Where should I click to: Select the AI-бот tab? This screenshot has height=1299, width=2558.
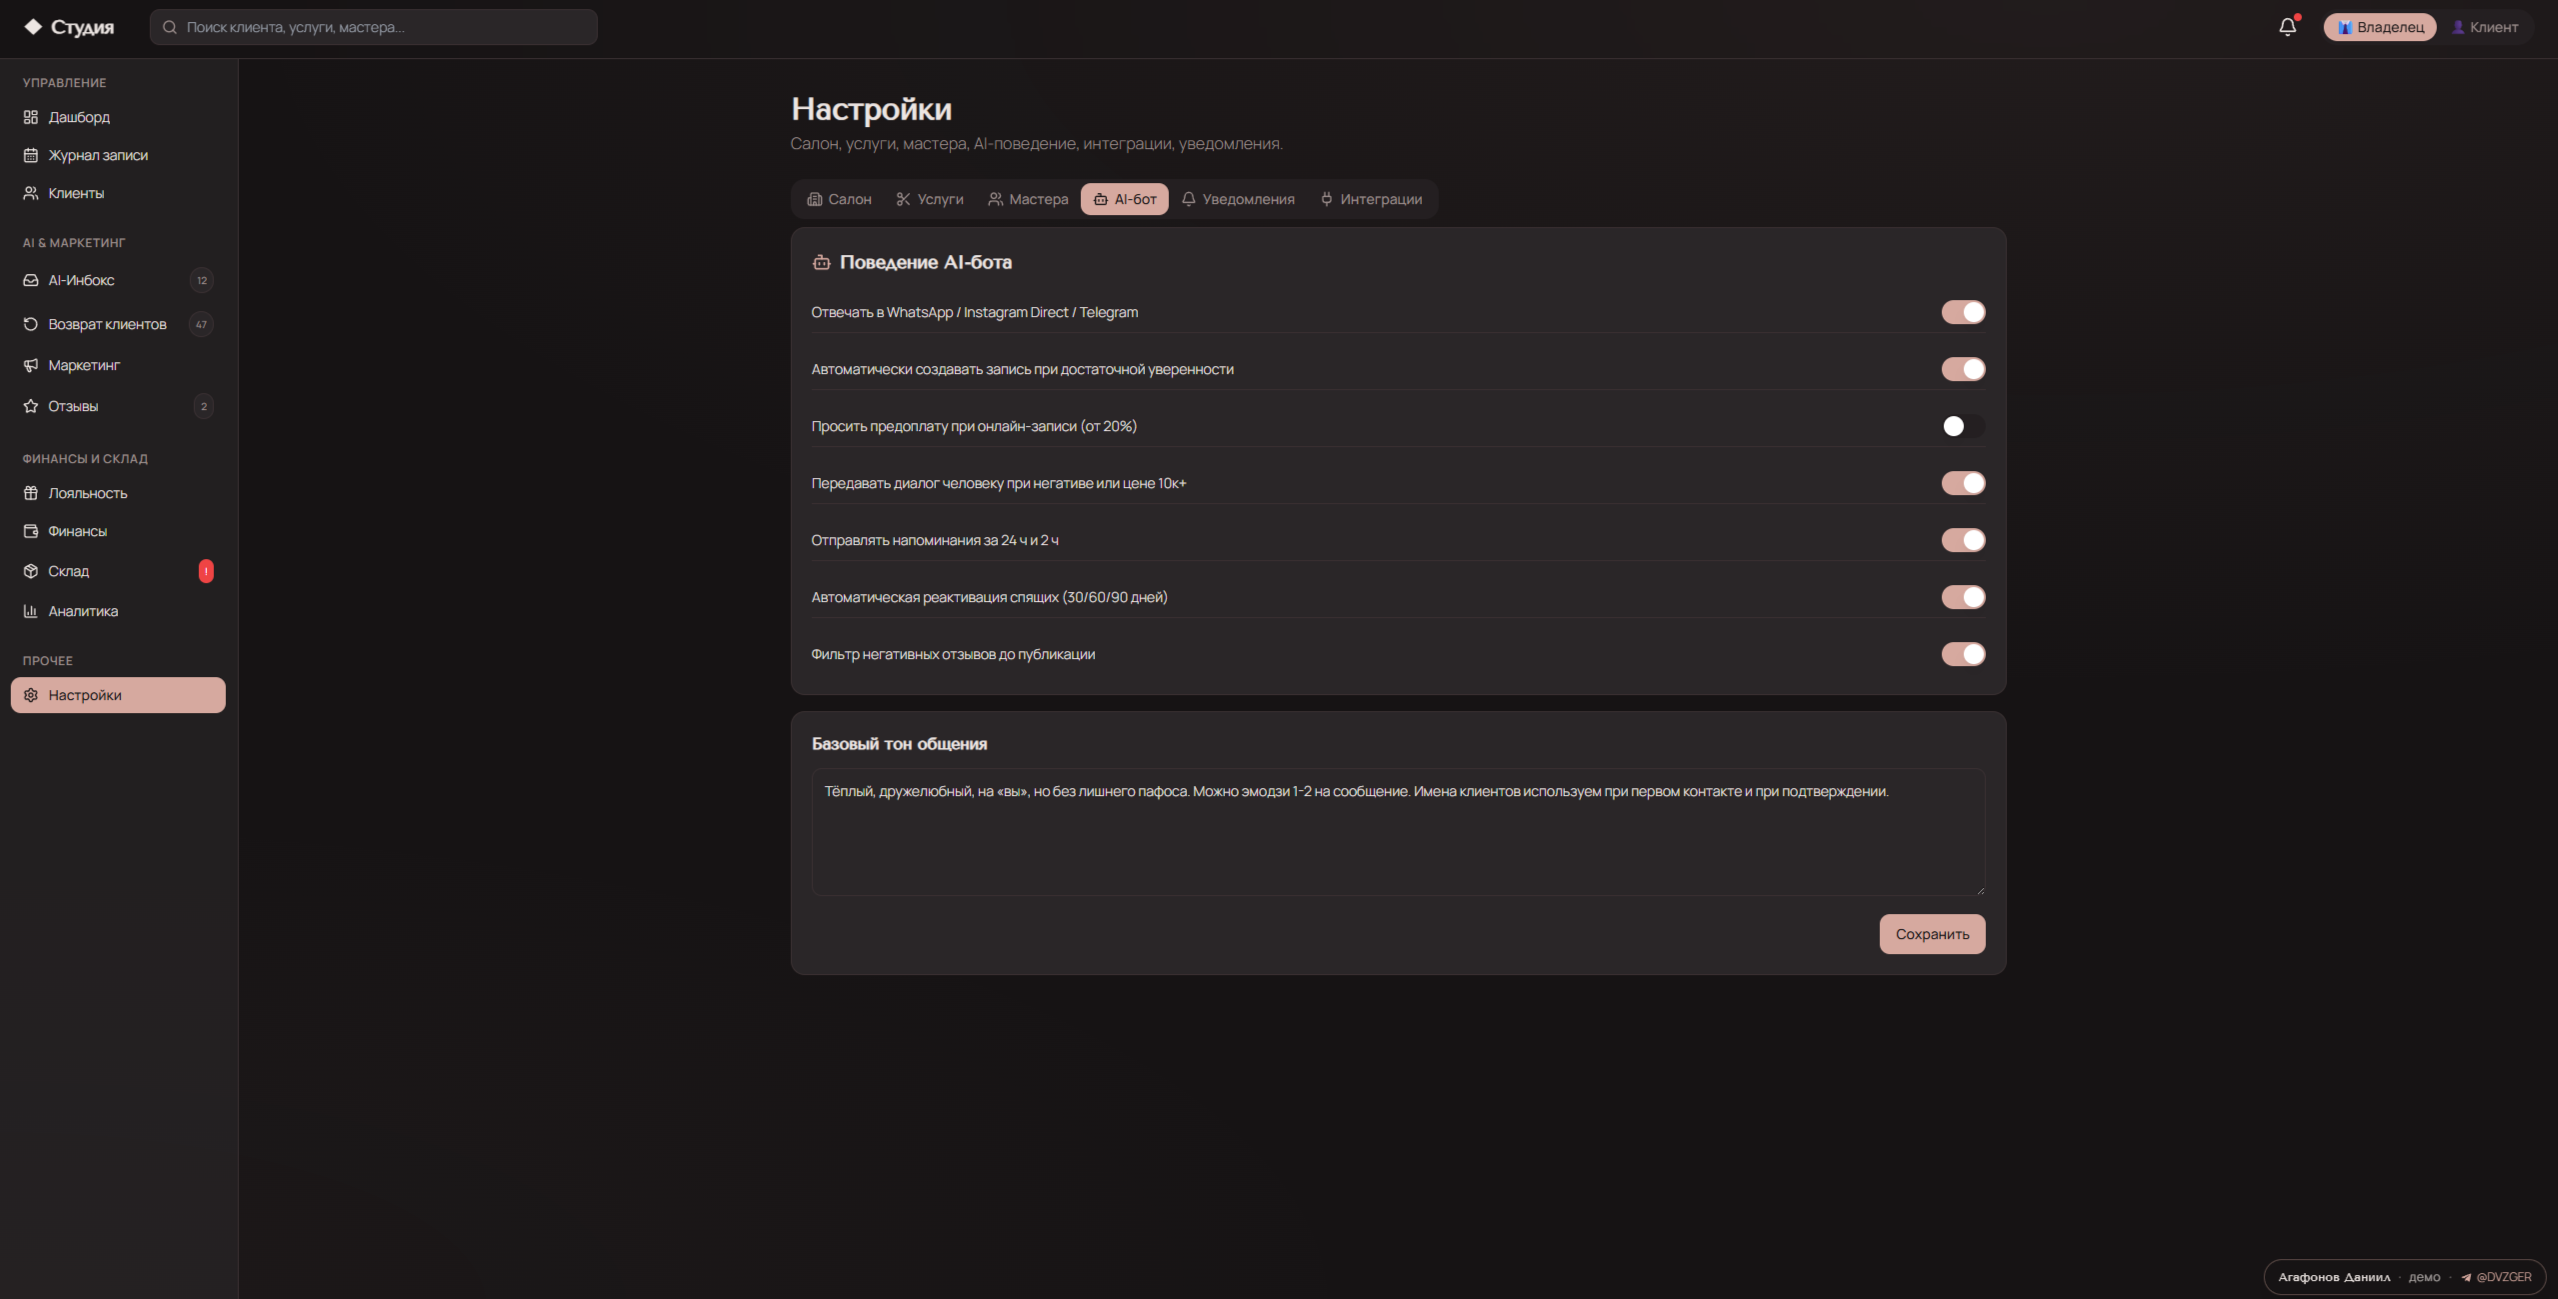(1125, 199)
